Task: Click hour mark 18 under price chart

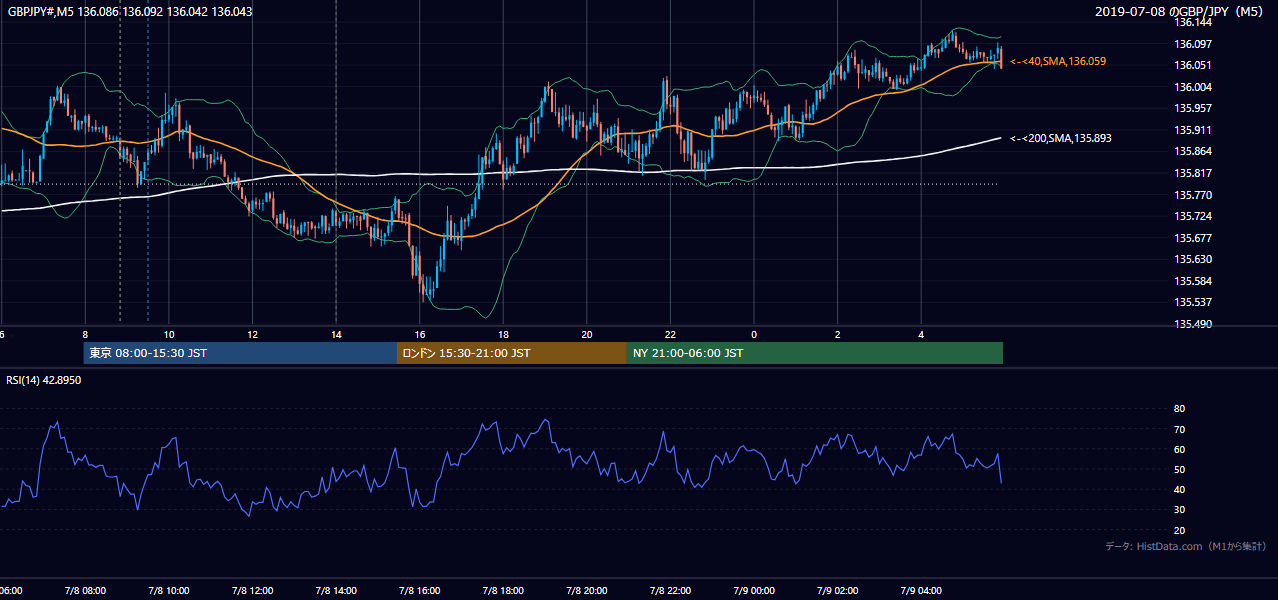Action: [x=504, y=334]
